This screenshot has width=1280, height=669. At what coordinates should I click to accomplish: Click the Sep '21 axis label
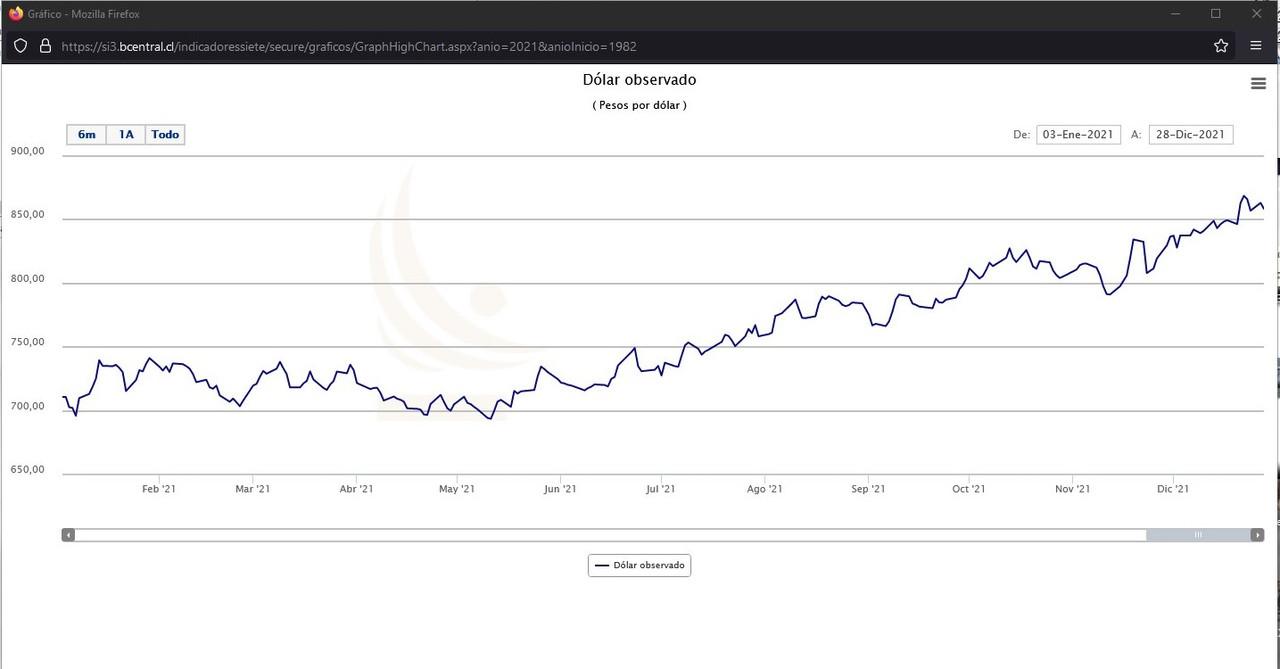click(868, 489)
